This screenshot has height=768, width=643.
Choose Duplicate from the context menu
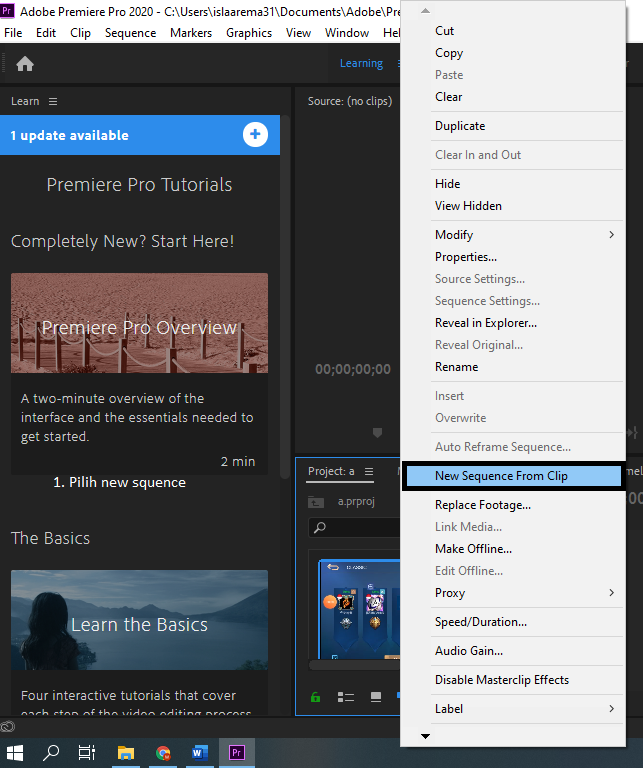click(x=526, y=126)
